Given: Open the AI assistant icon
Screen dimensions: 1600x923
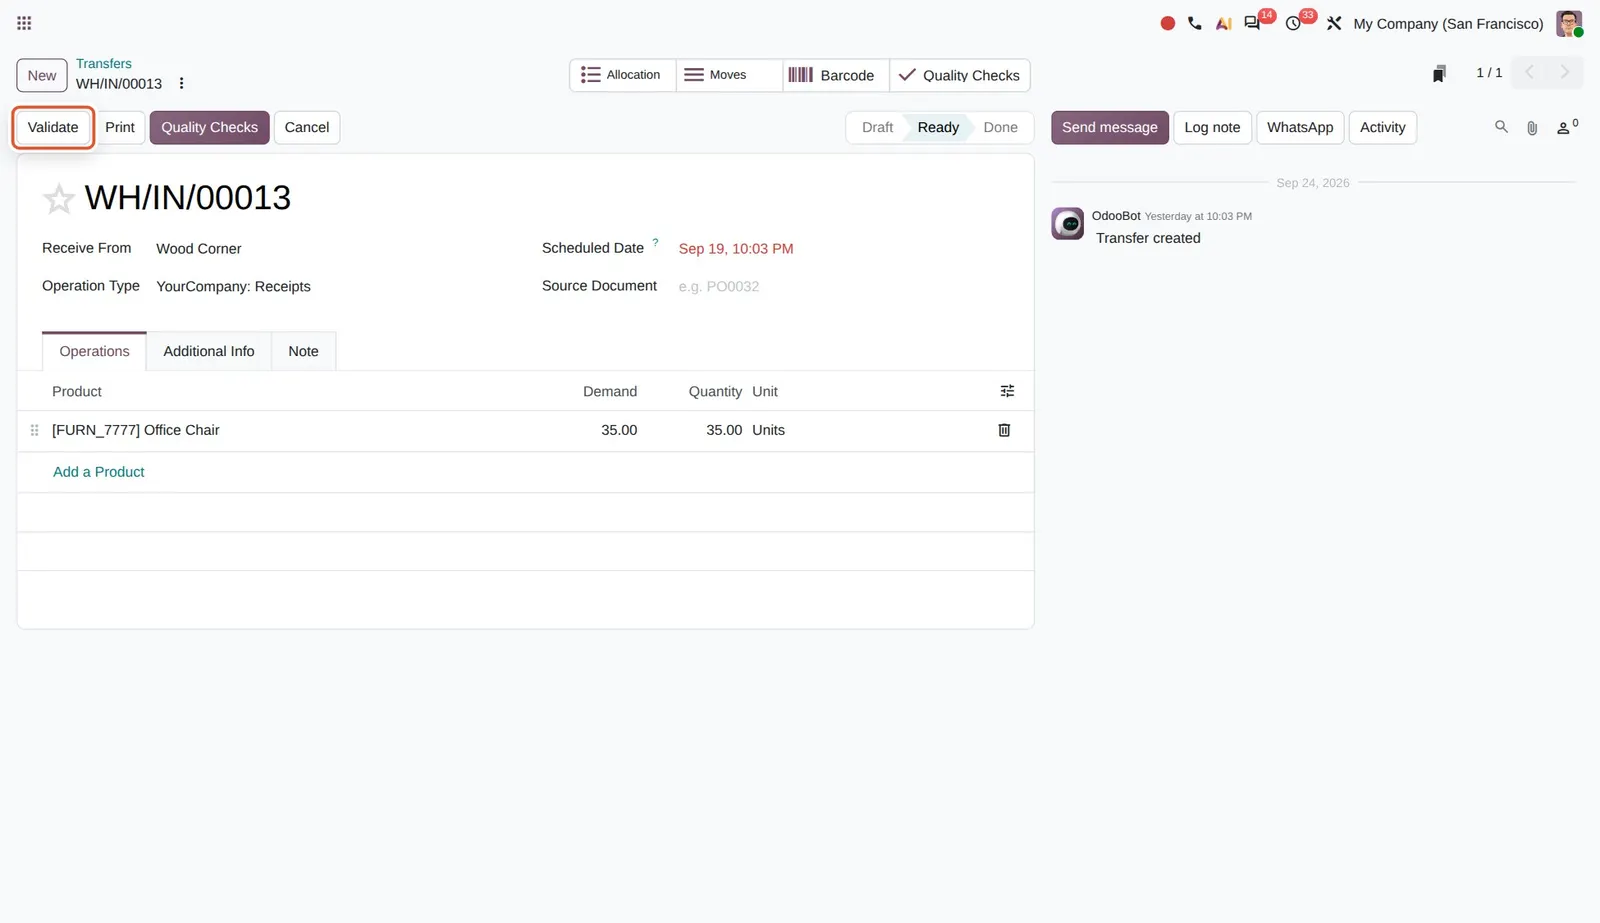Looking at the screenshot, I should (x=1223, y=23).
